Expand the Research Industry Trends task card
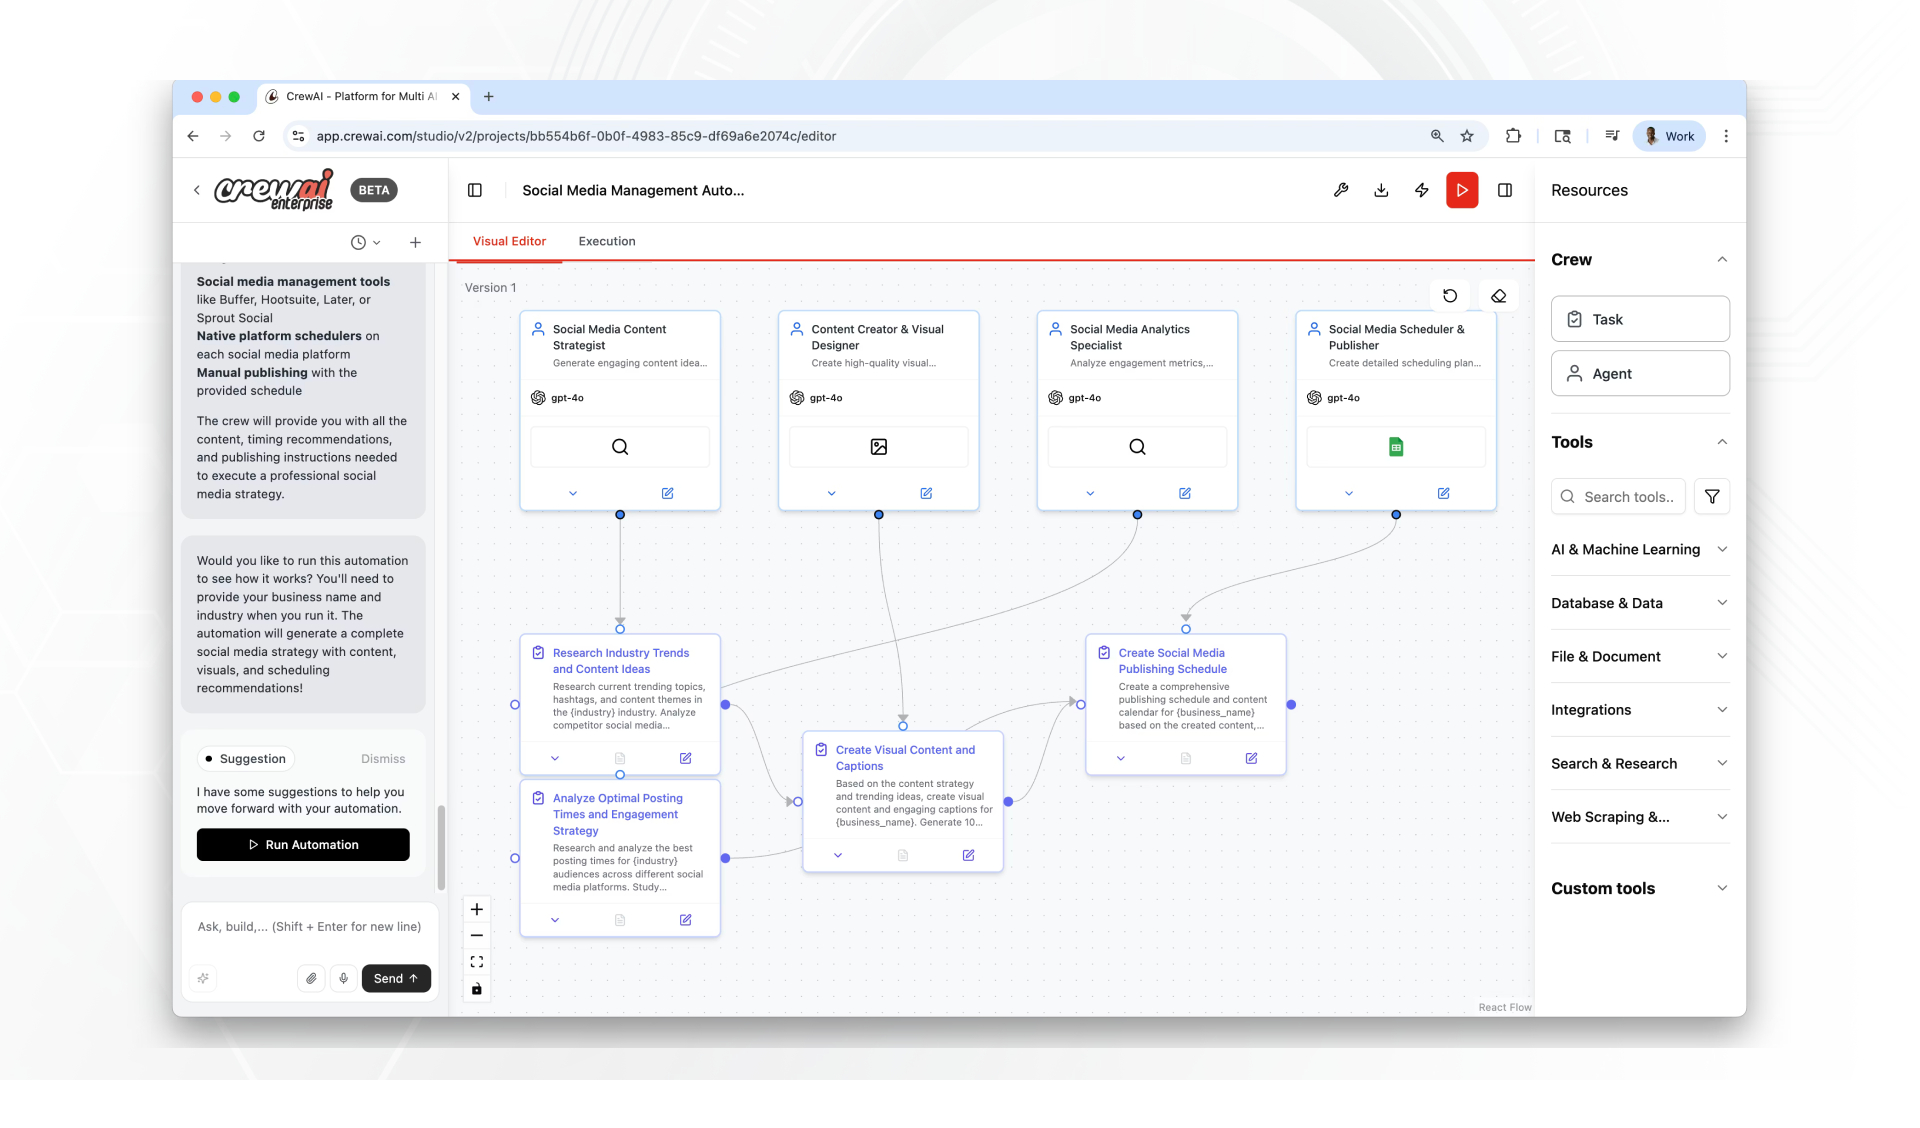The width and height of the screenshot is (1920, 1128). coord(555,758)
